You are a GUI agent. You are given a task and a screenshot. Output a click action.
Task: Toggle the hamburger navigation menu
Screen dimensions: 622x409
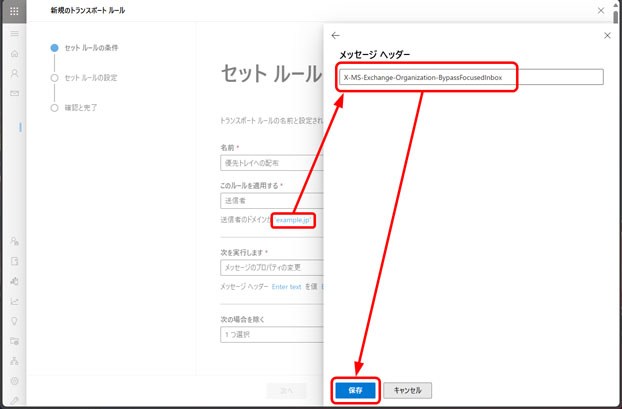pyautogui.click(x=14, y=34)
